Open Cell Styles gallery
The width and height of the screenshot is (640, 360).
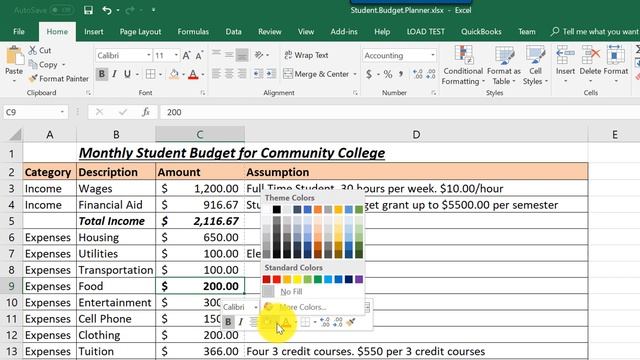pyautogui.click(x=535, y=65)
